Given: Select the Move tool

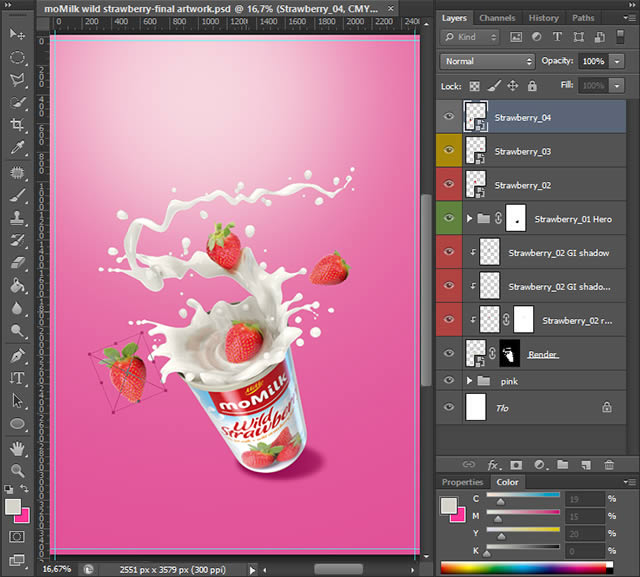Looking at the screenshot, I should (x=17, y=34).
